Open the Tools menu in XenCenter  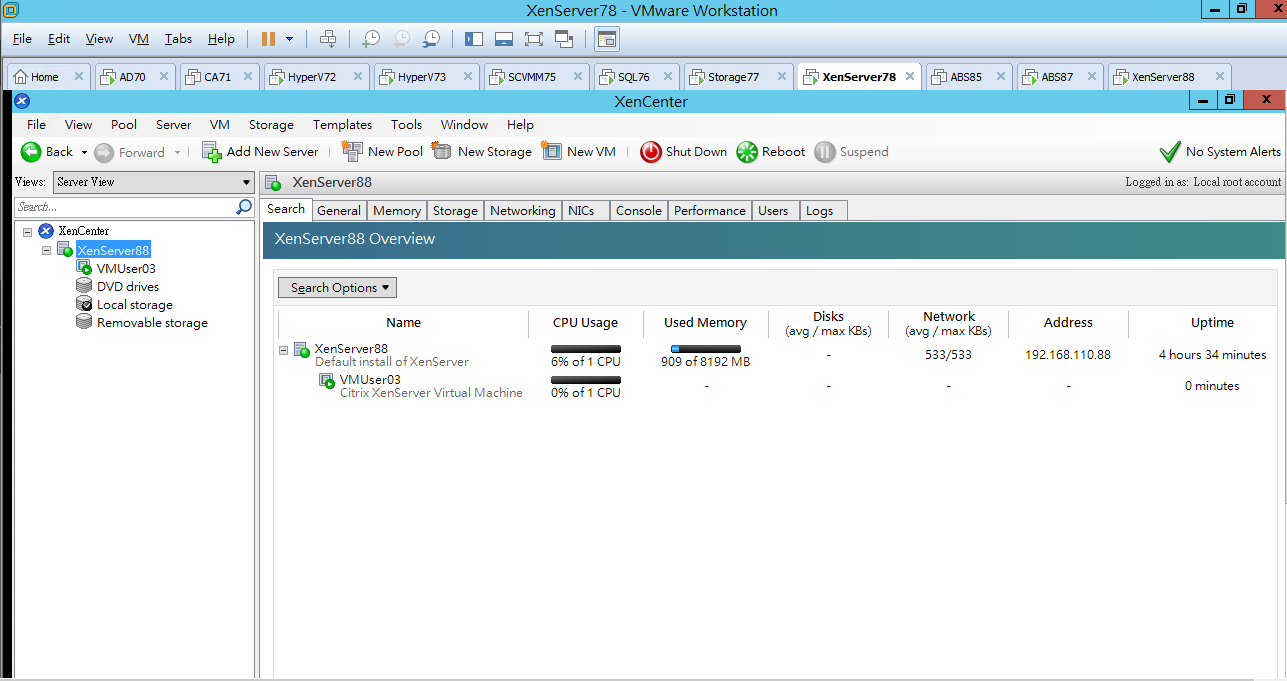coord(406,125)
